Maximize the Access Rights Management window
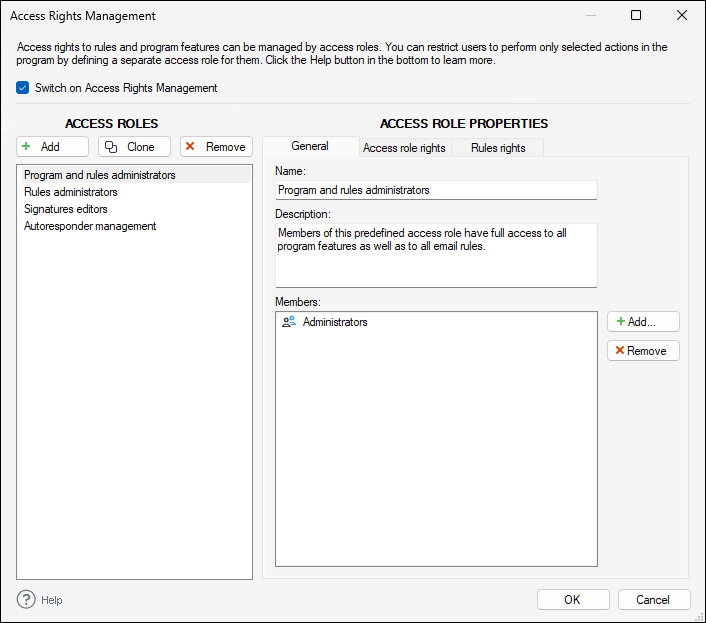 tap(636, 16)
